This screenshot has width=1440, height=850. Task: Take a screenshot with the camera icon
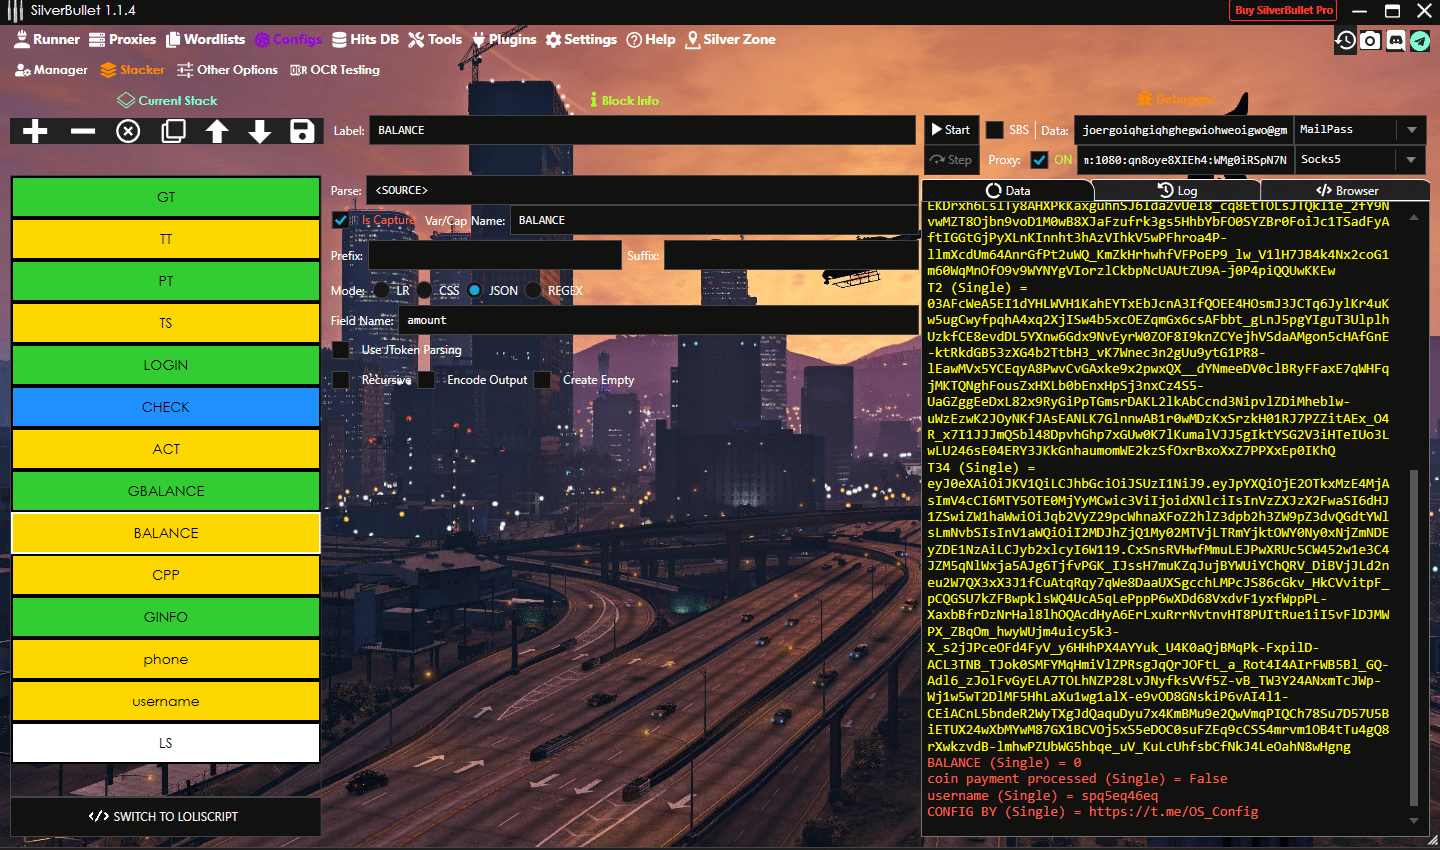click(1370, 40)
